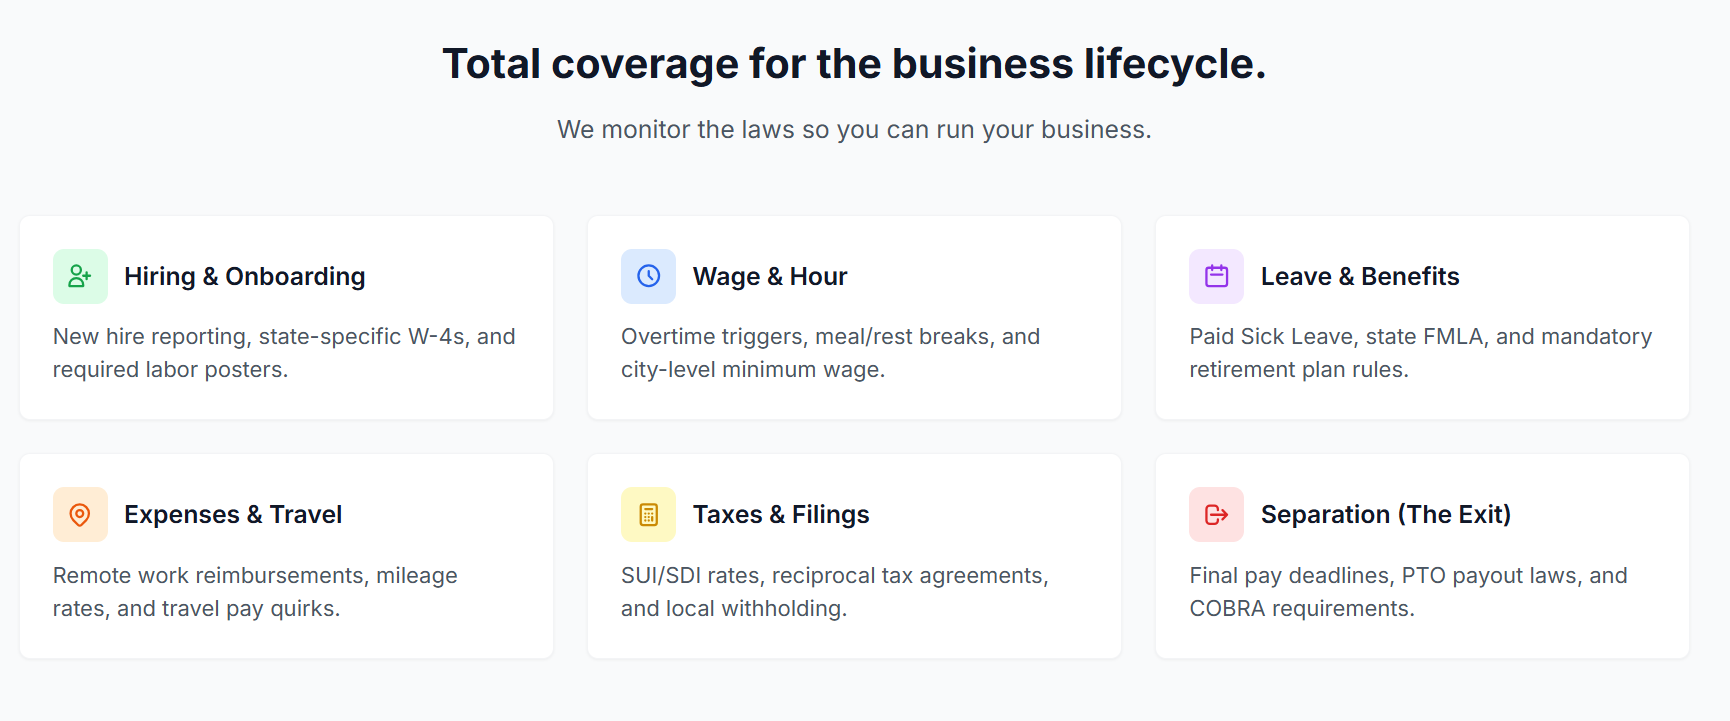Open the Expenses & Travel card
Image resolution: width=1730 pixels, height=721 pixels.
pyautogui.click(x=286, y=555)
